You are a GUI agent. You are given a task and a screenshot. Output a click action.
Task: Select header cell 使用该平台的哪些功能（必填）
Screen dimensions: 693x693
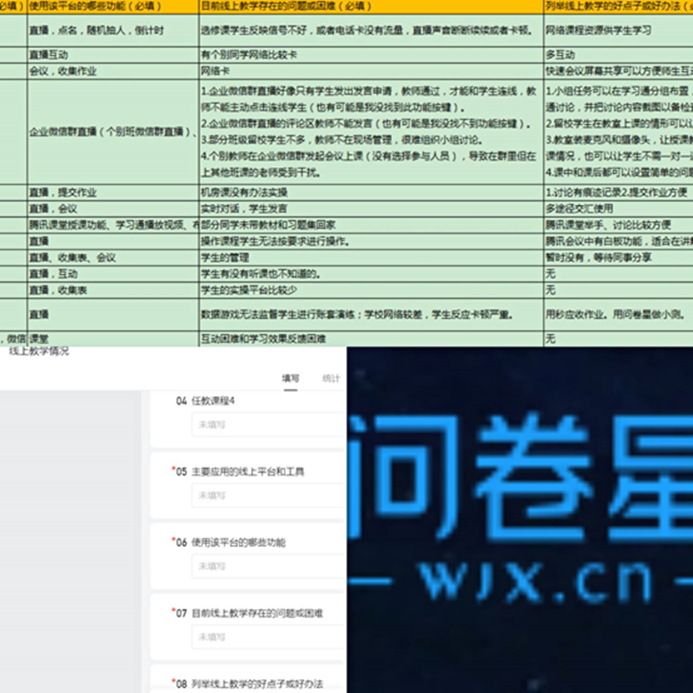(113, 7)
